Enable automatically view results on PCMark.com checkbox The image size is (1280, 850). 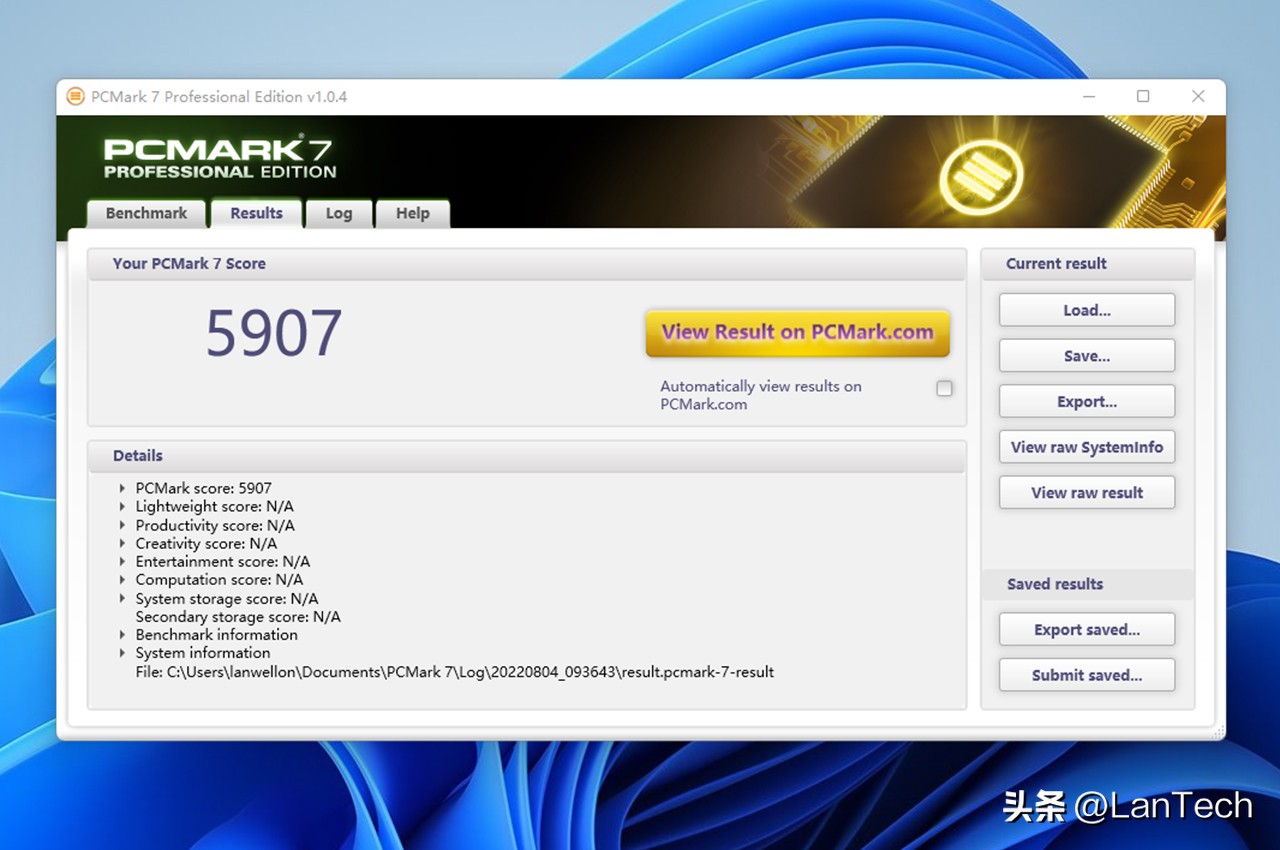[x=944, y=389]
